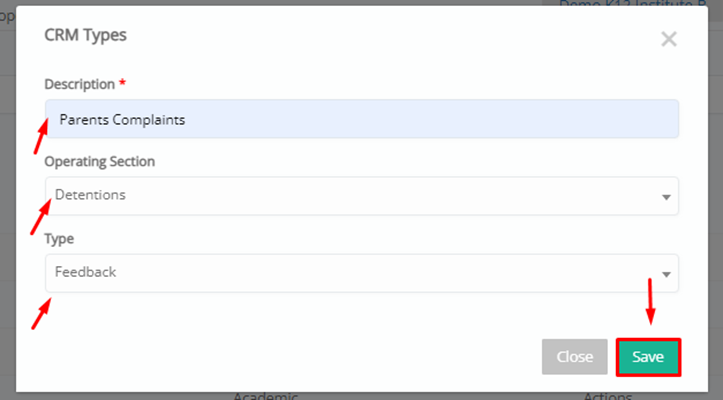The image size is (723, 400).
Task: Select the Feedback value in dropdown
Action: (85, 272)
